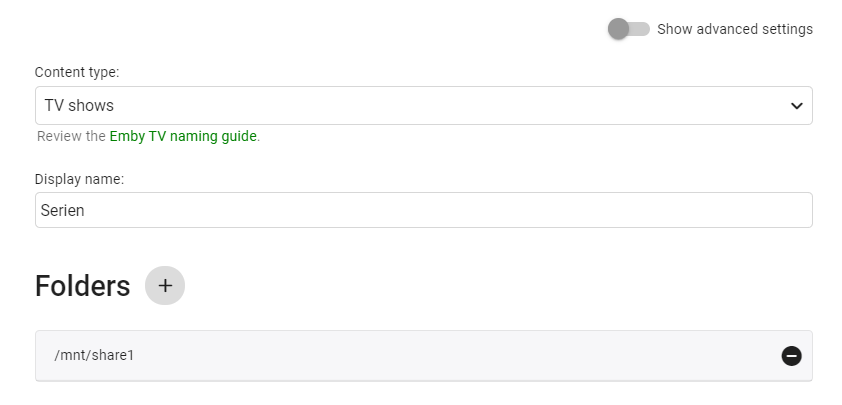This screenshot has width=842, height=405.
Task: Select the TV shows value in combo box
Action: (x=79, y=106)
